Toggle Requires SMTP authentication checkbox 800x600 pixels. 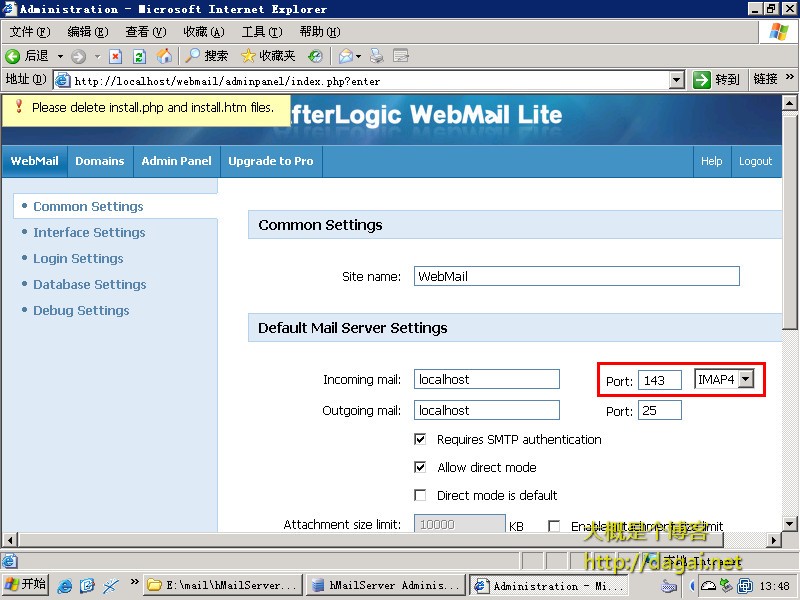pyautogui.click(x=420, y=439)
